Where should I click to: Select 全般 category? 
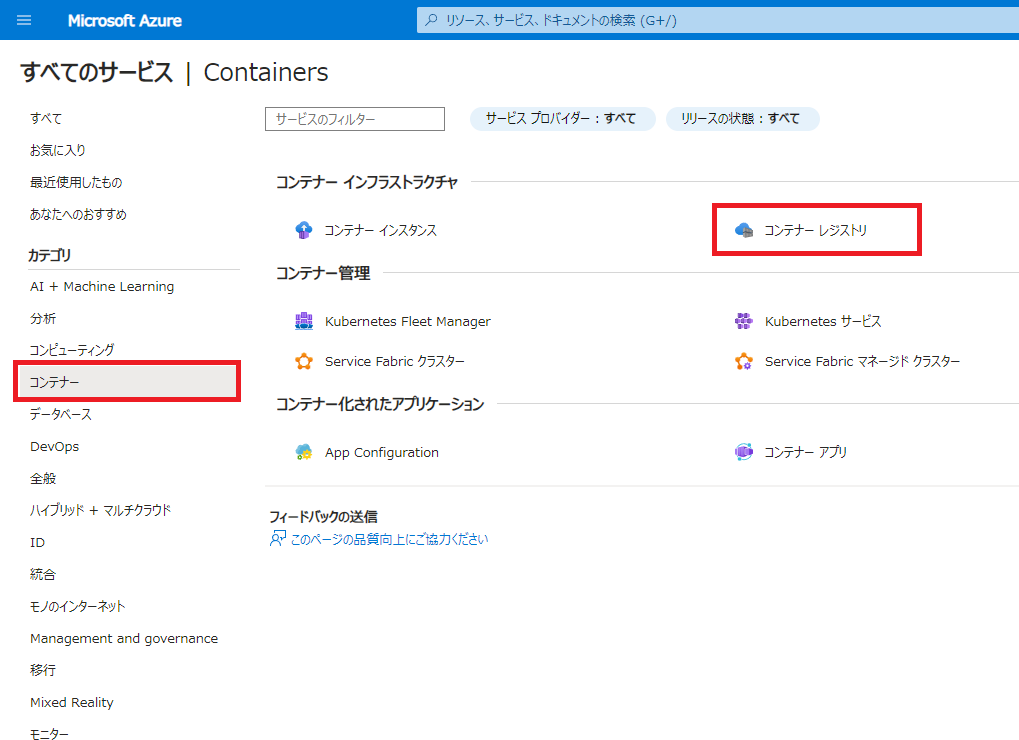click(x=43, y=479)
